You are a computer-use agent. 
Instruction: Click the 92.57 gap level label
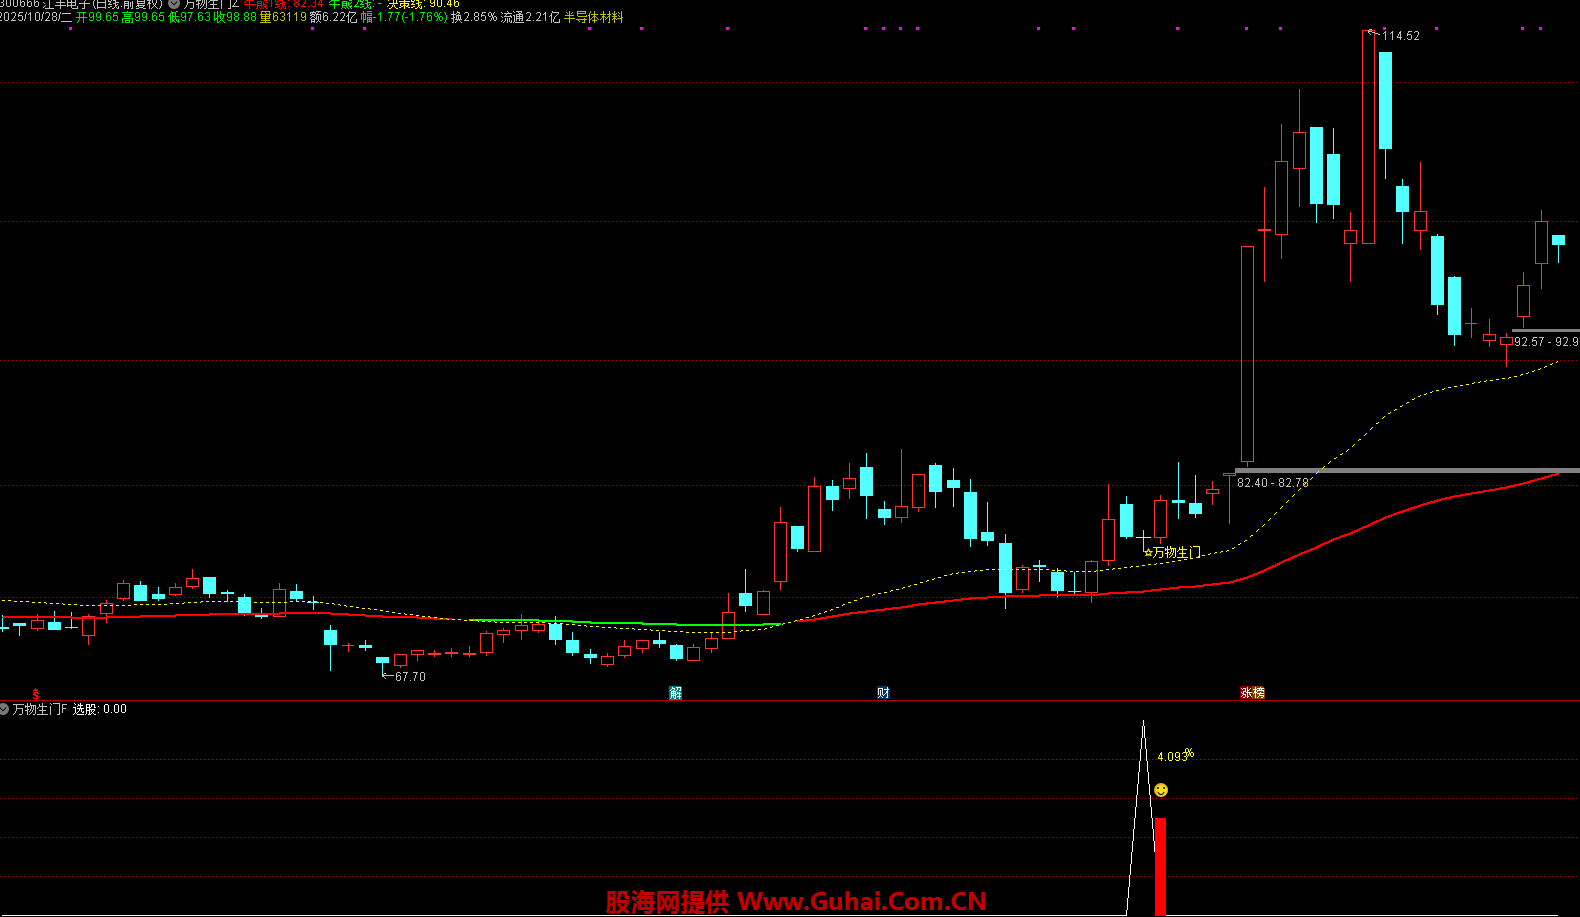1545,342
